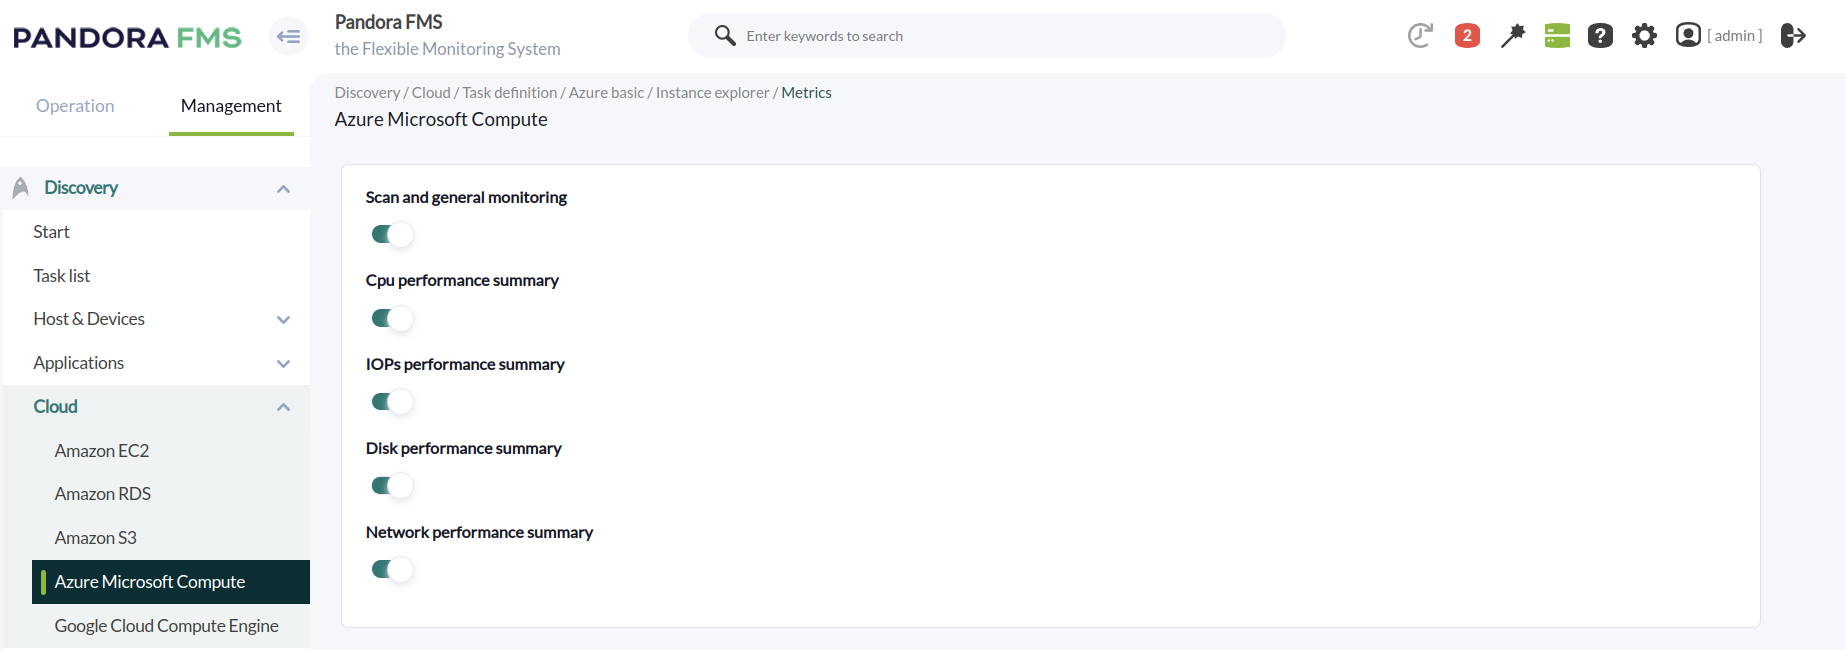Click the green server status icon

tap(1557, 36)
